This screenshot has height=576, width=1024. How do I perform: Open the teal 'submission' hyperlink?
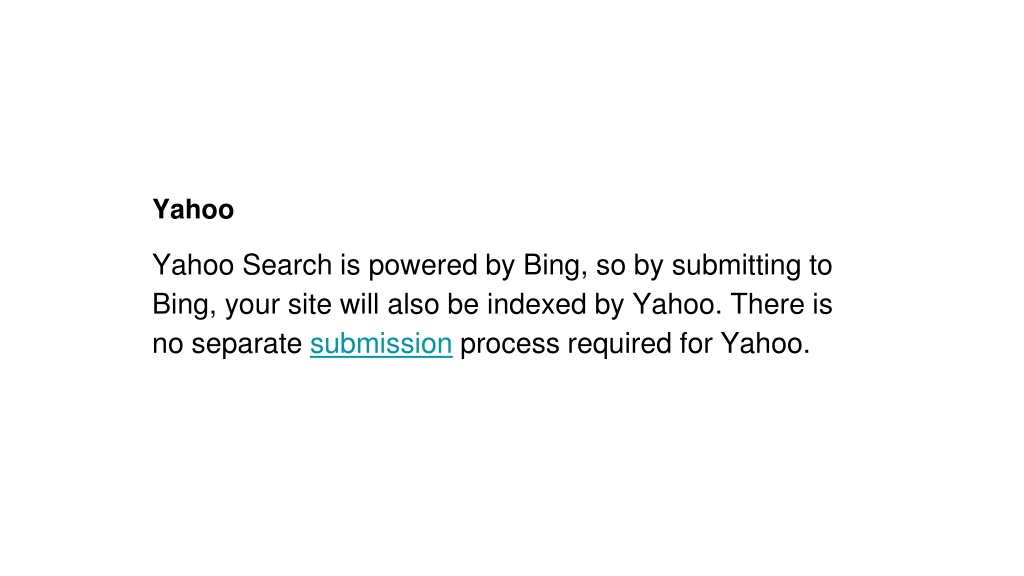(x=381, y=344)
